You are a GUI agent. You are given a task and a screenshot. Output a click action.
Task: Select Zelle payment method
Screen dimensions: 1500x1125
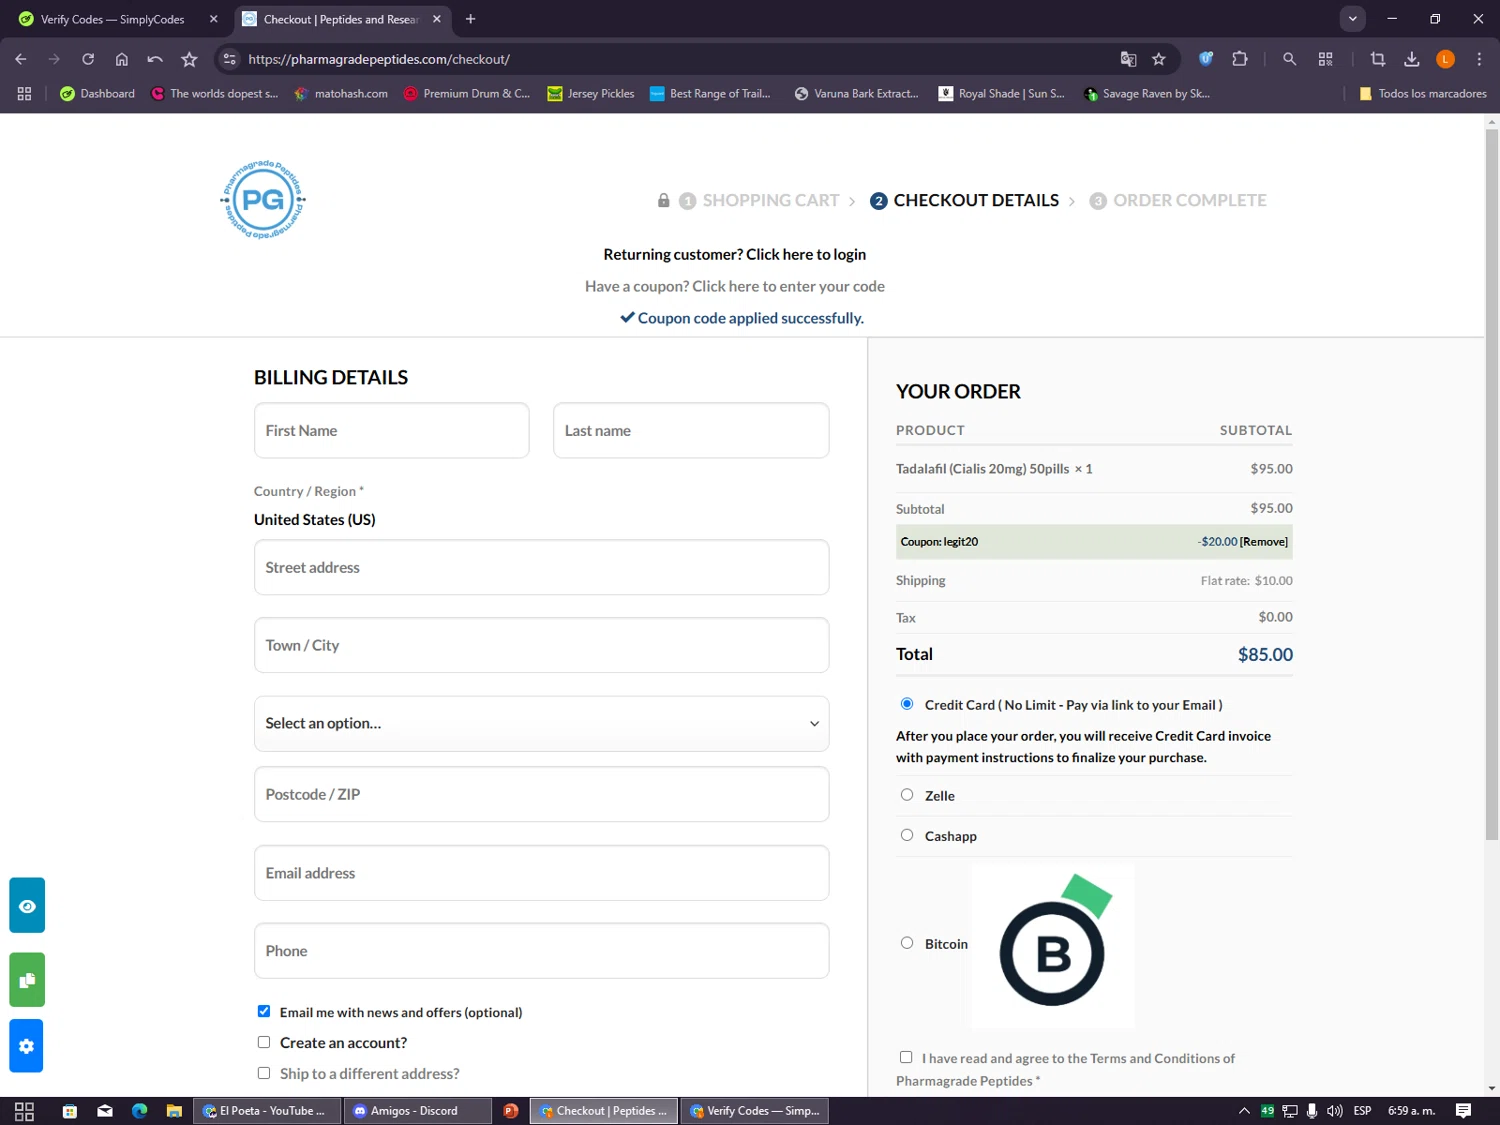pos(907,795)
